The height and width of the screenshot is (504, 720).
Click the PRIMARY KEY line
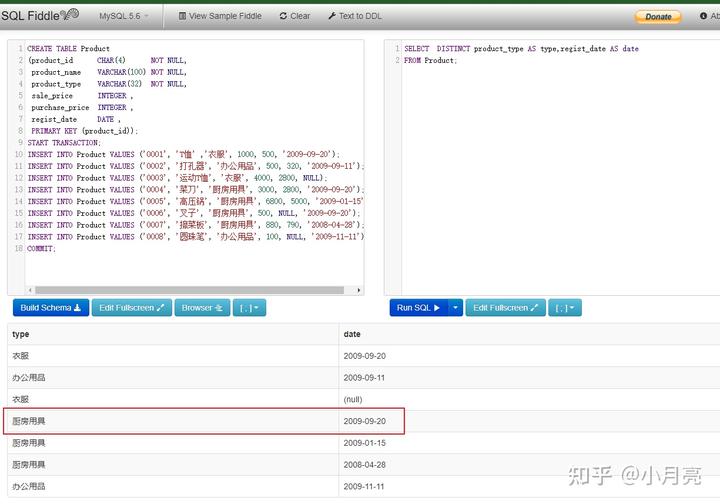pyautogui.click(x=84, y=131)
